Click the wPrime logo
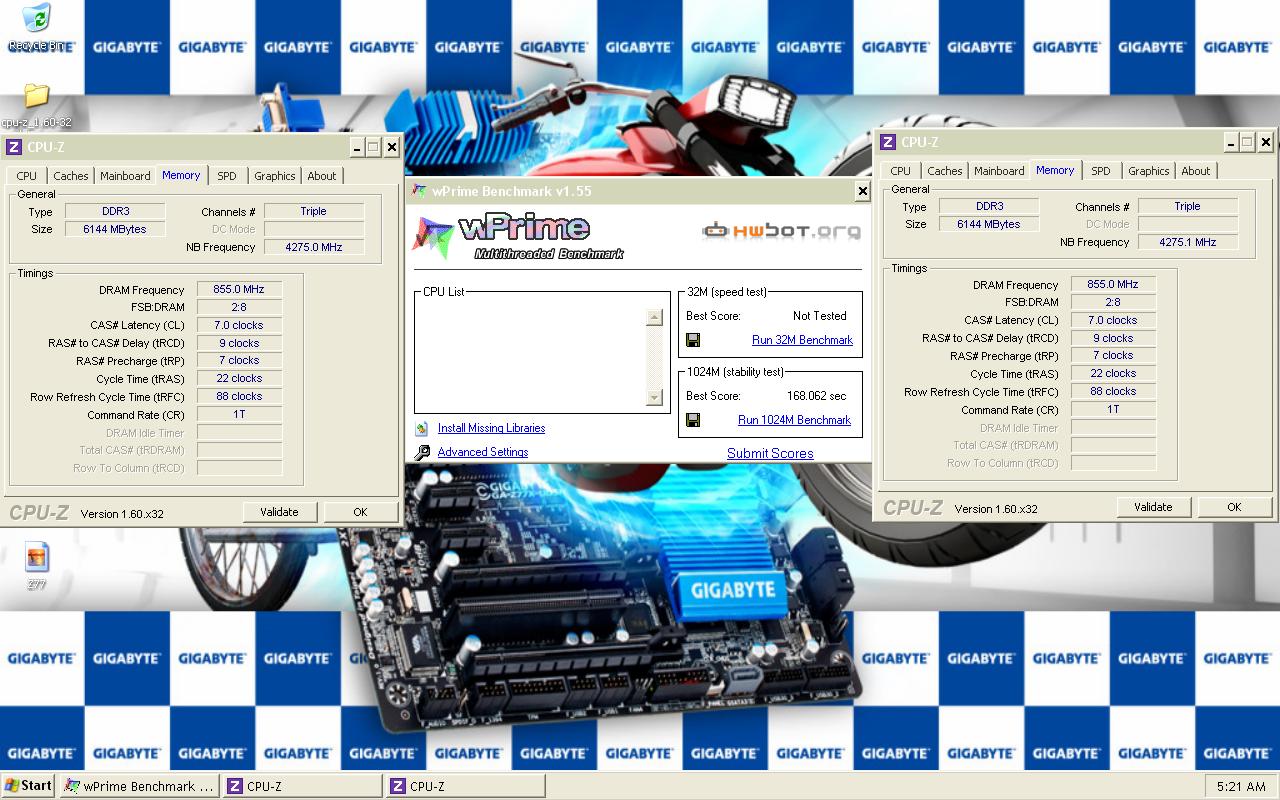This screenshot has width=1280, height=800. point(518,238)
